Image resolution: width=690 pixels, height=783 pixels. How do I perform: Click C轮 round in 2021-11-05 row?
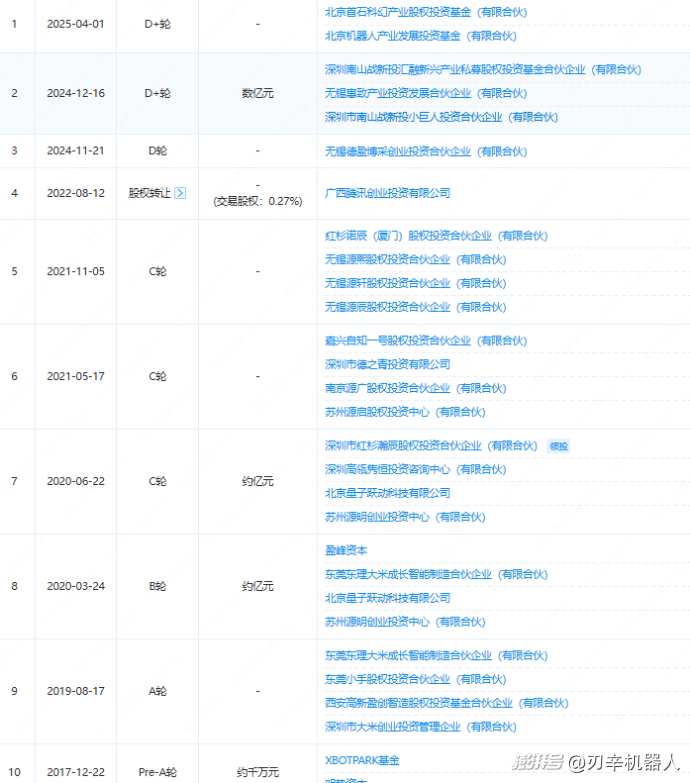coord(157,272)
